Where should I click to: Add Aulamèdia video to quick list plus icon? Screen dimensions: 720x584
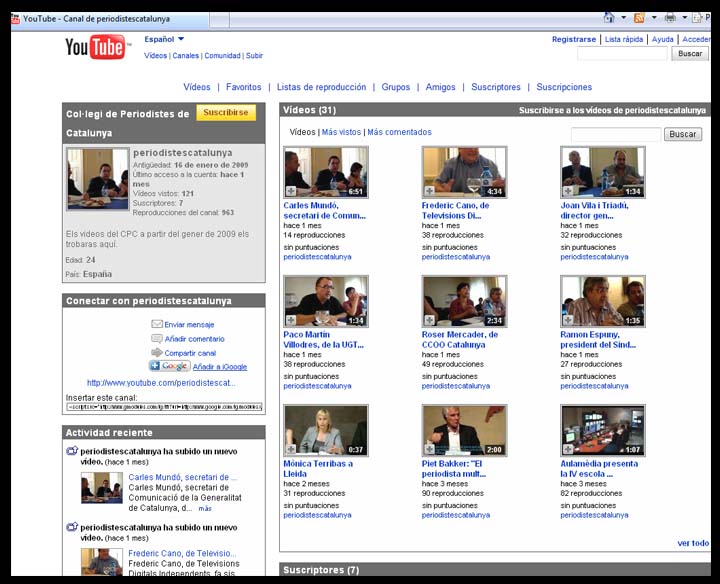(x=568, y=449)
